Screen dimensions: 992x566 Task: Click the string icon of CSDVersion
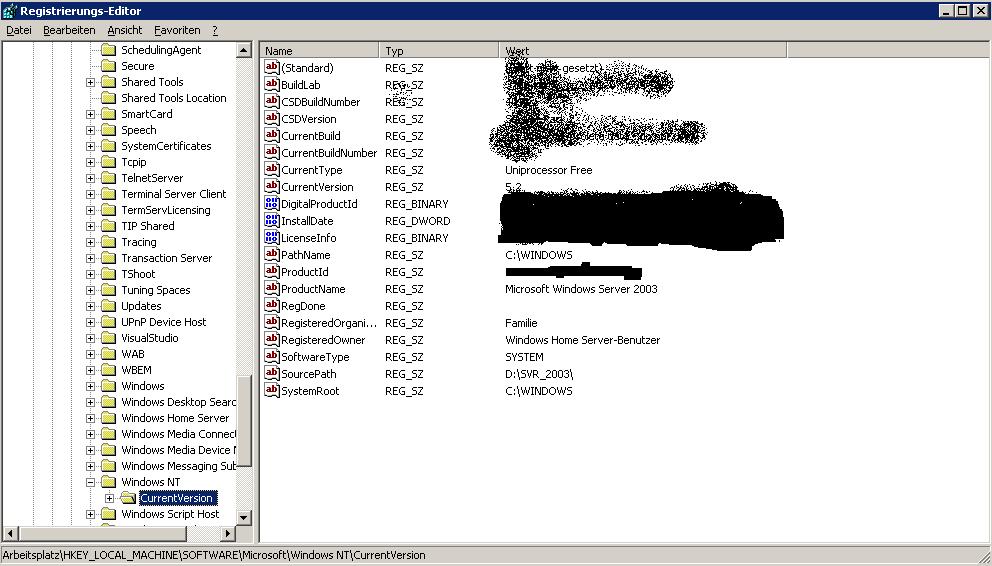tap(271, 118)
